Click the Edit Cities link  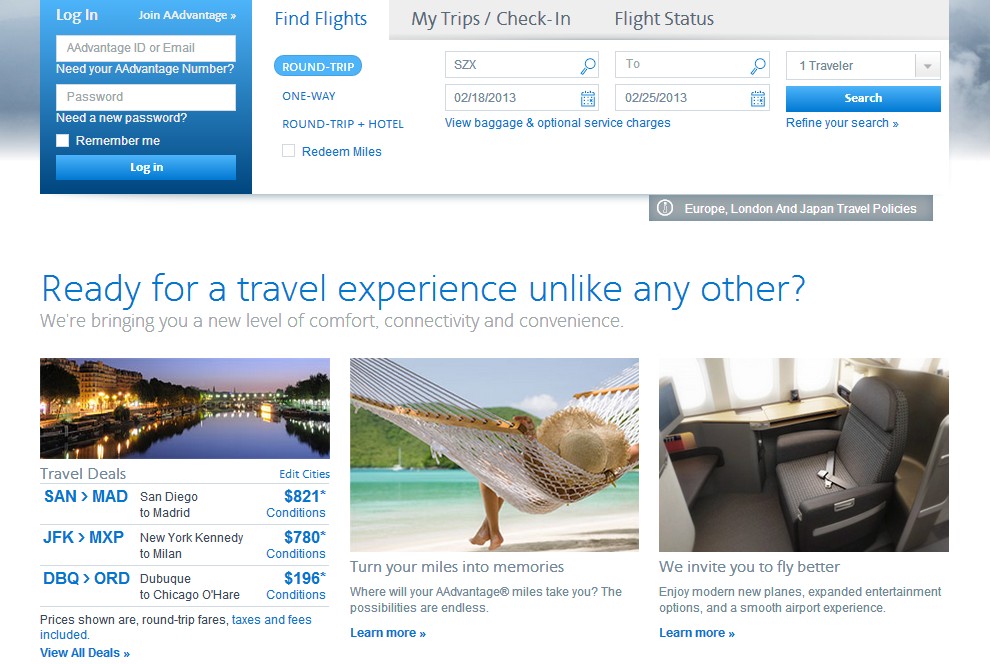coord(305,474)
